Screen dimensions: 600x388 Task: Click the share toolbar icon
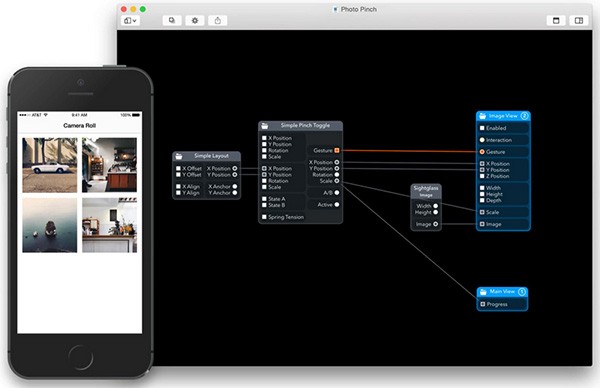coord(218,21)
